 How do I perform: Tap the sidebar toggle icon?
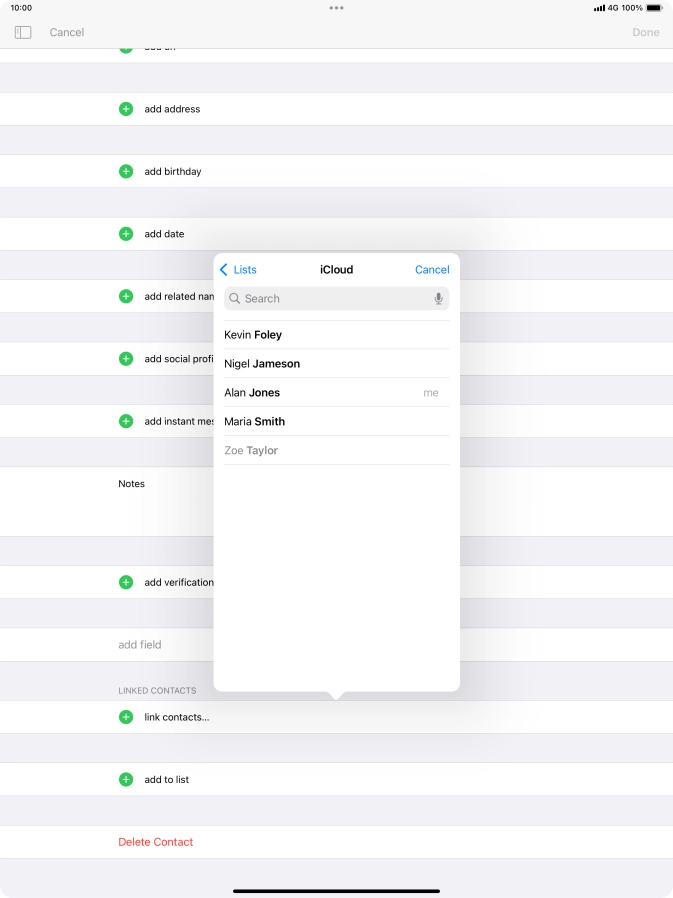click(23, 32)
